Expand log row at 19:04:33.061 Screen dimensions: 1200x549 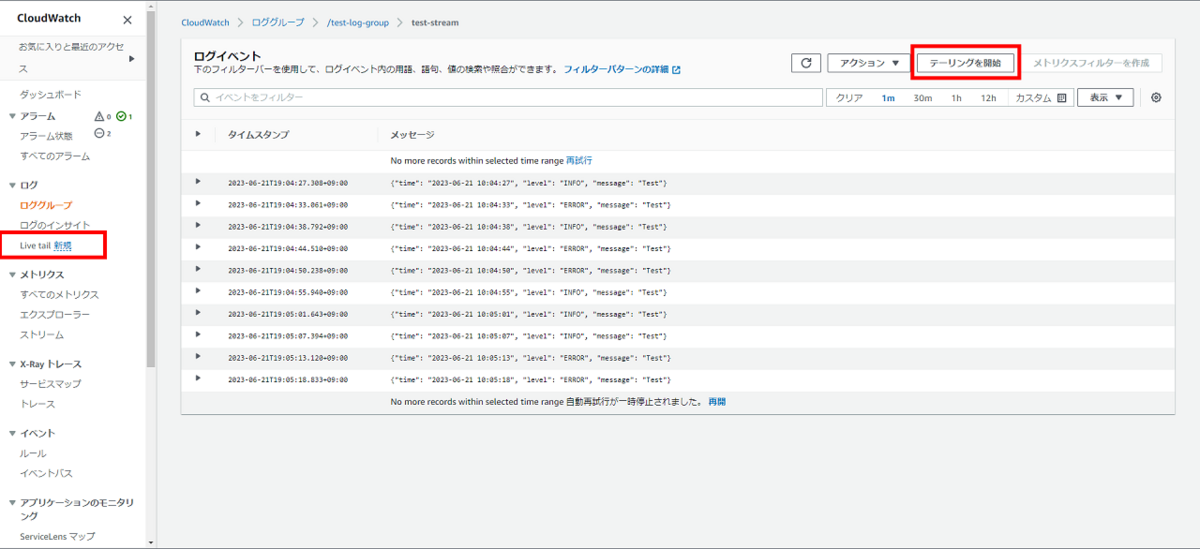[198, 204]
